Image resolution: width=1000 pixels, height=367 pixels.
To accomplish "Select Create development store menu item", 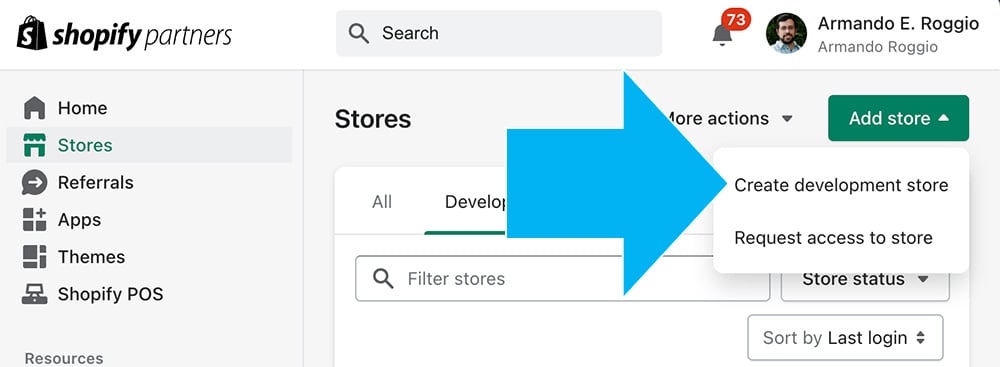I will click(841, 185).
